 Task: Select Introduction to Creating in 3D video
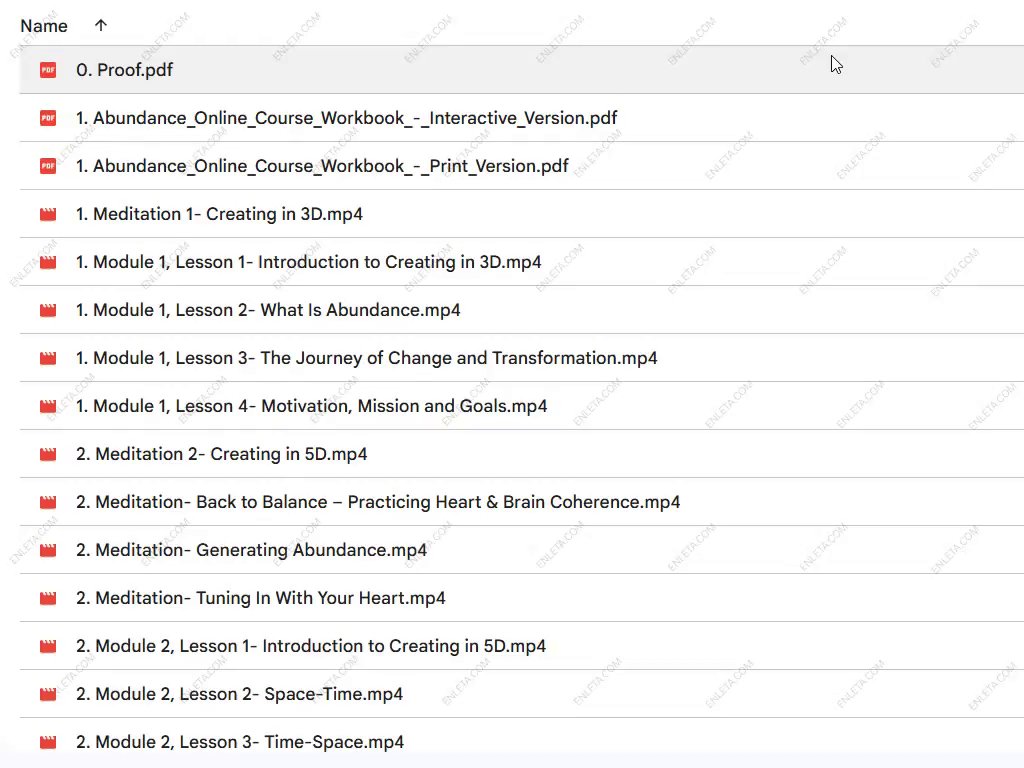click(308, 262)
